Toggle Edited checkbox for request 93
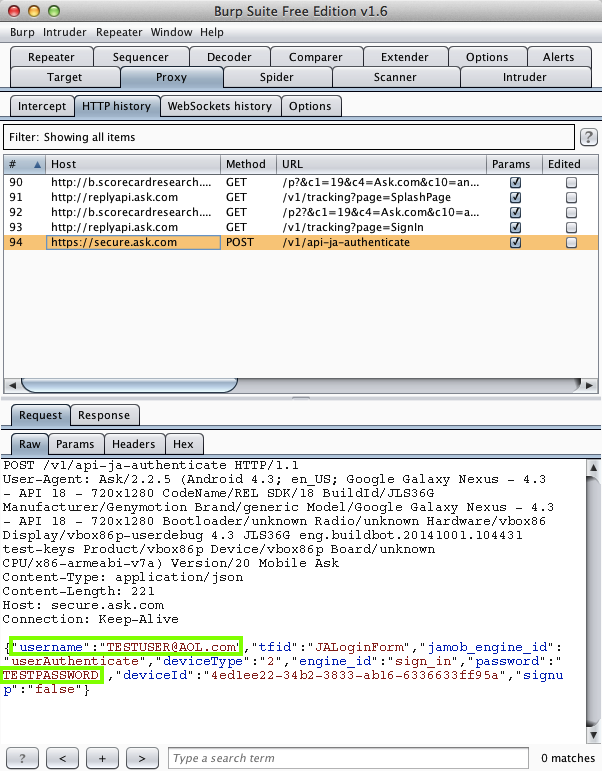Screen dimensions: 602x771 pos(571,227)
